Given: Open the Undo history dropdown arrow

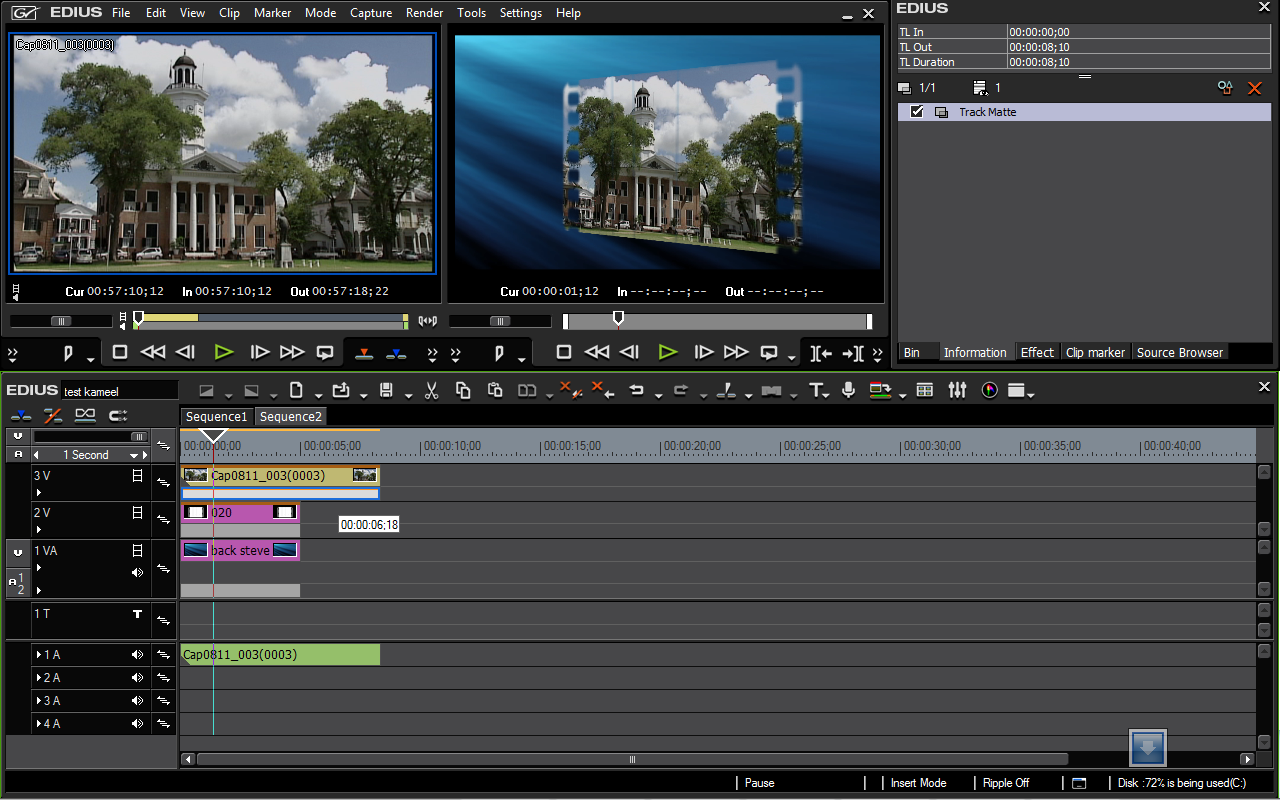Looking at the screenshot, I should 657,394.
